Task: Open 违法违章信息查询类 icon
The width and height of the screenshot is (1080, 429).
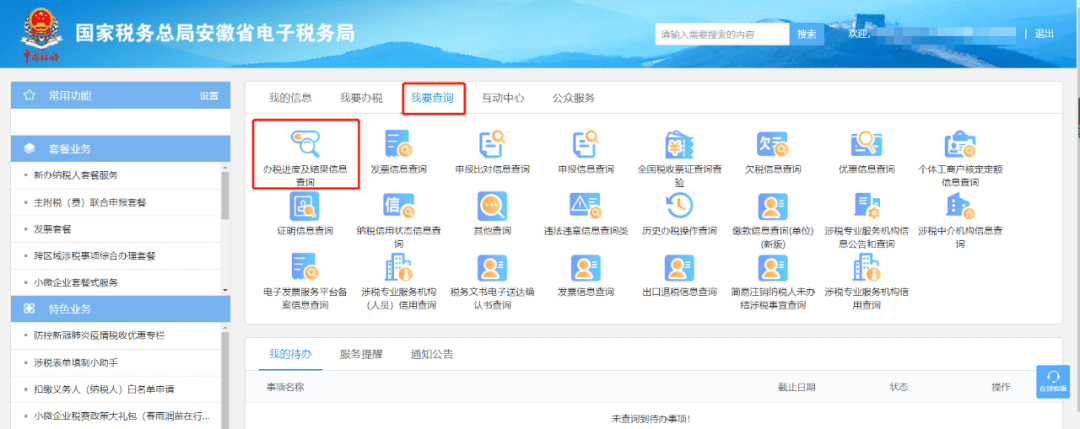Action: [x=585, y=205]
